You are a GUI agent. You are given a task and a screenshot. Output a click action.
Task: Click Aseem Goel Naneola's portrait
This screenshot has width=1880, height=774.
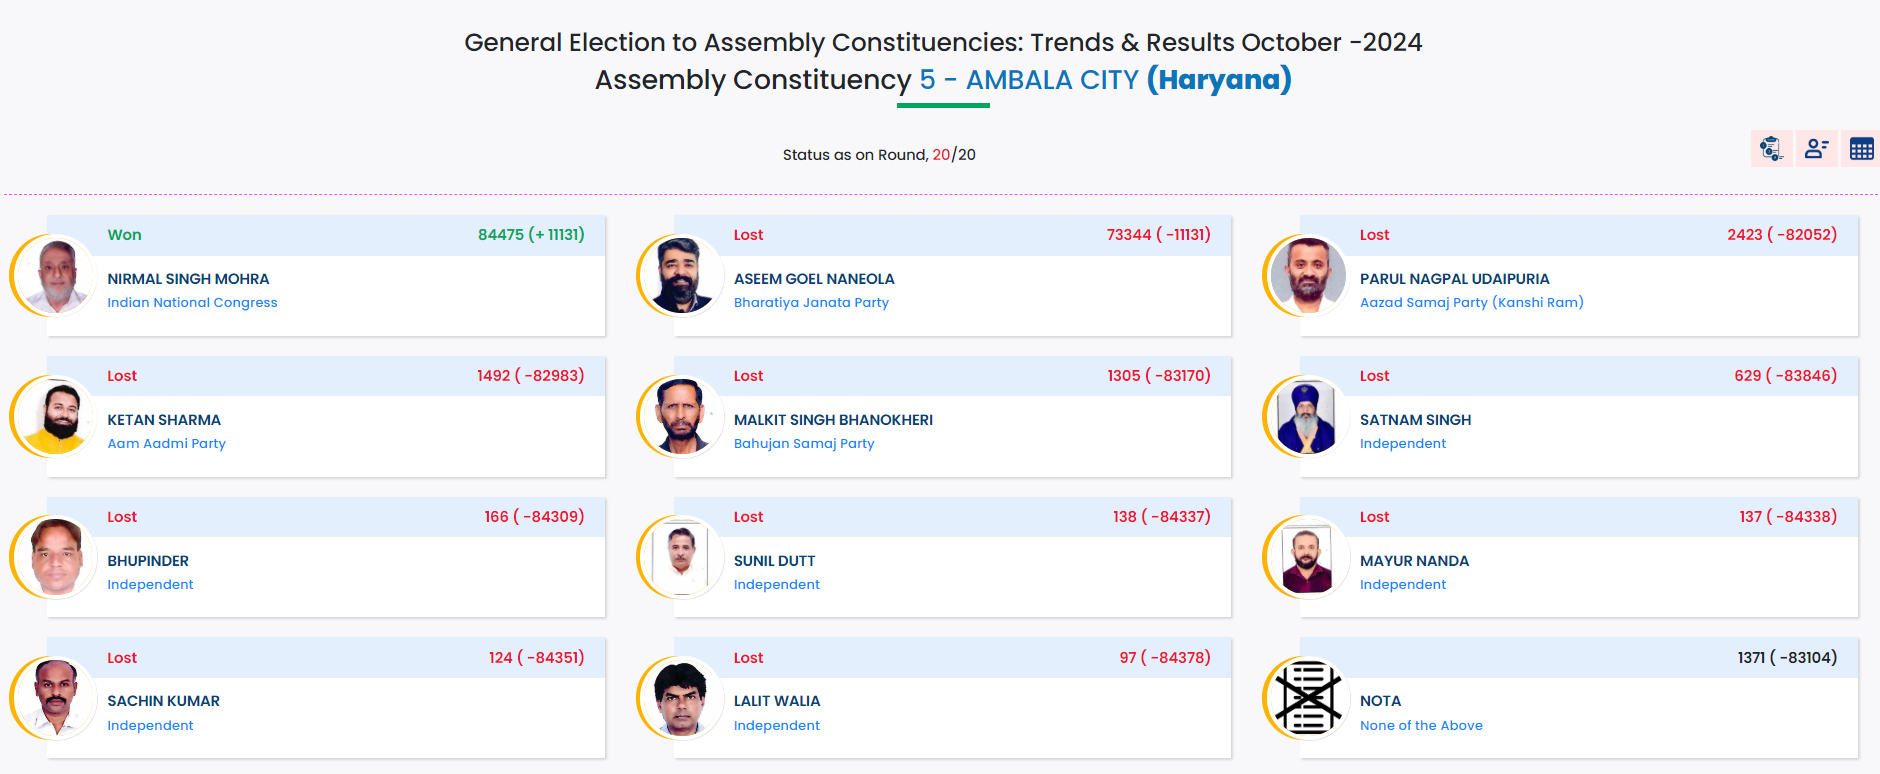(681, 275)
